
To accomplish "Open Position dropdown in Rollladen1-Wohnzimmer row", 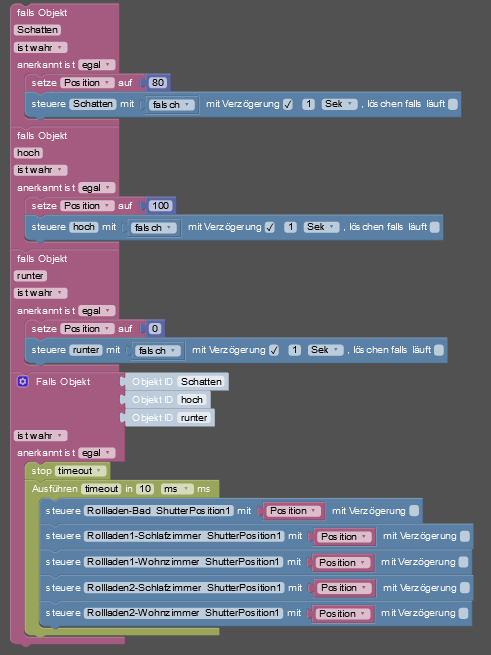I will pos(343,563).
